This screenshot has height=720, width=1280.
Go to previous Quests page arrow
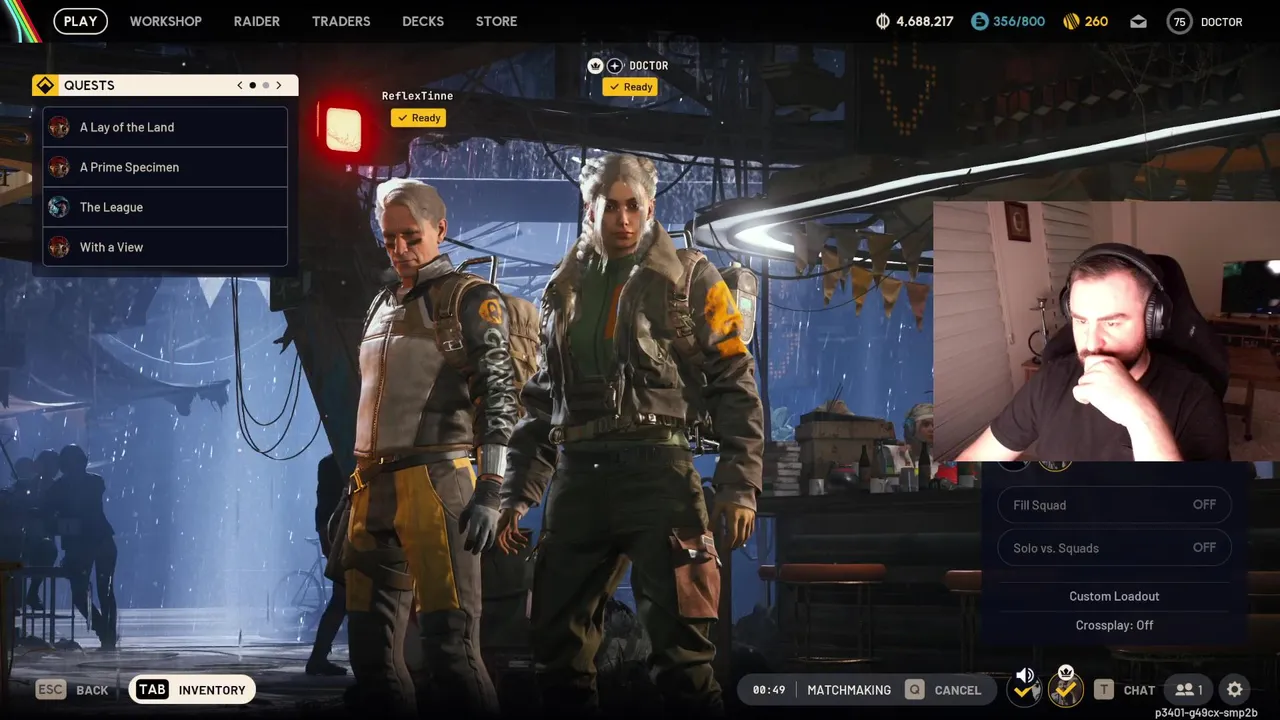pyautogui.click(x=240, y=85)
